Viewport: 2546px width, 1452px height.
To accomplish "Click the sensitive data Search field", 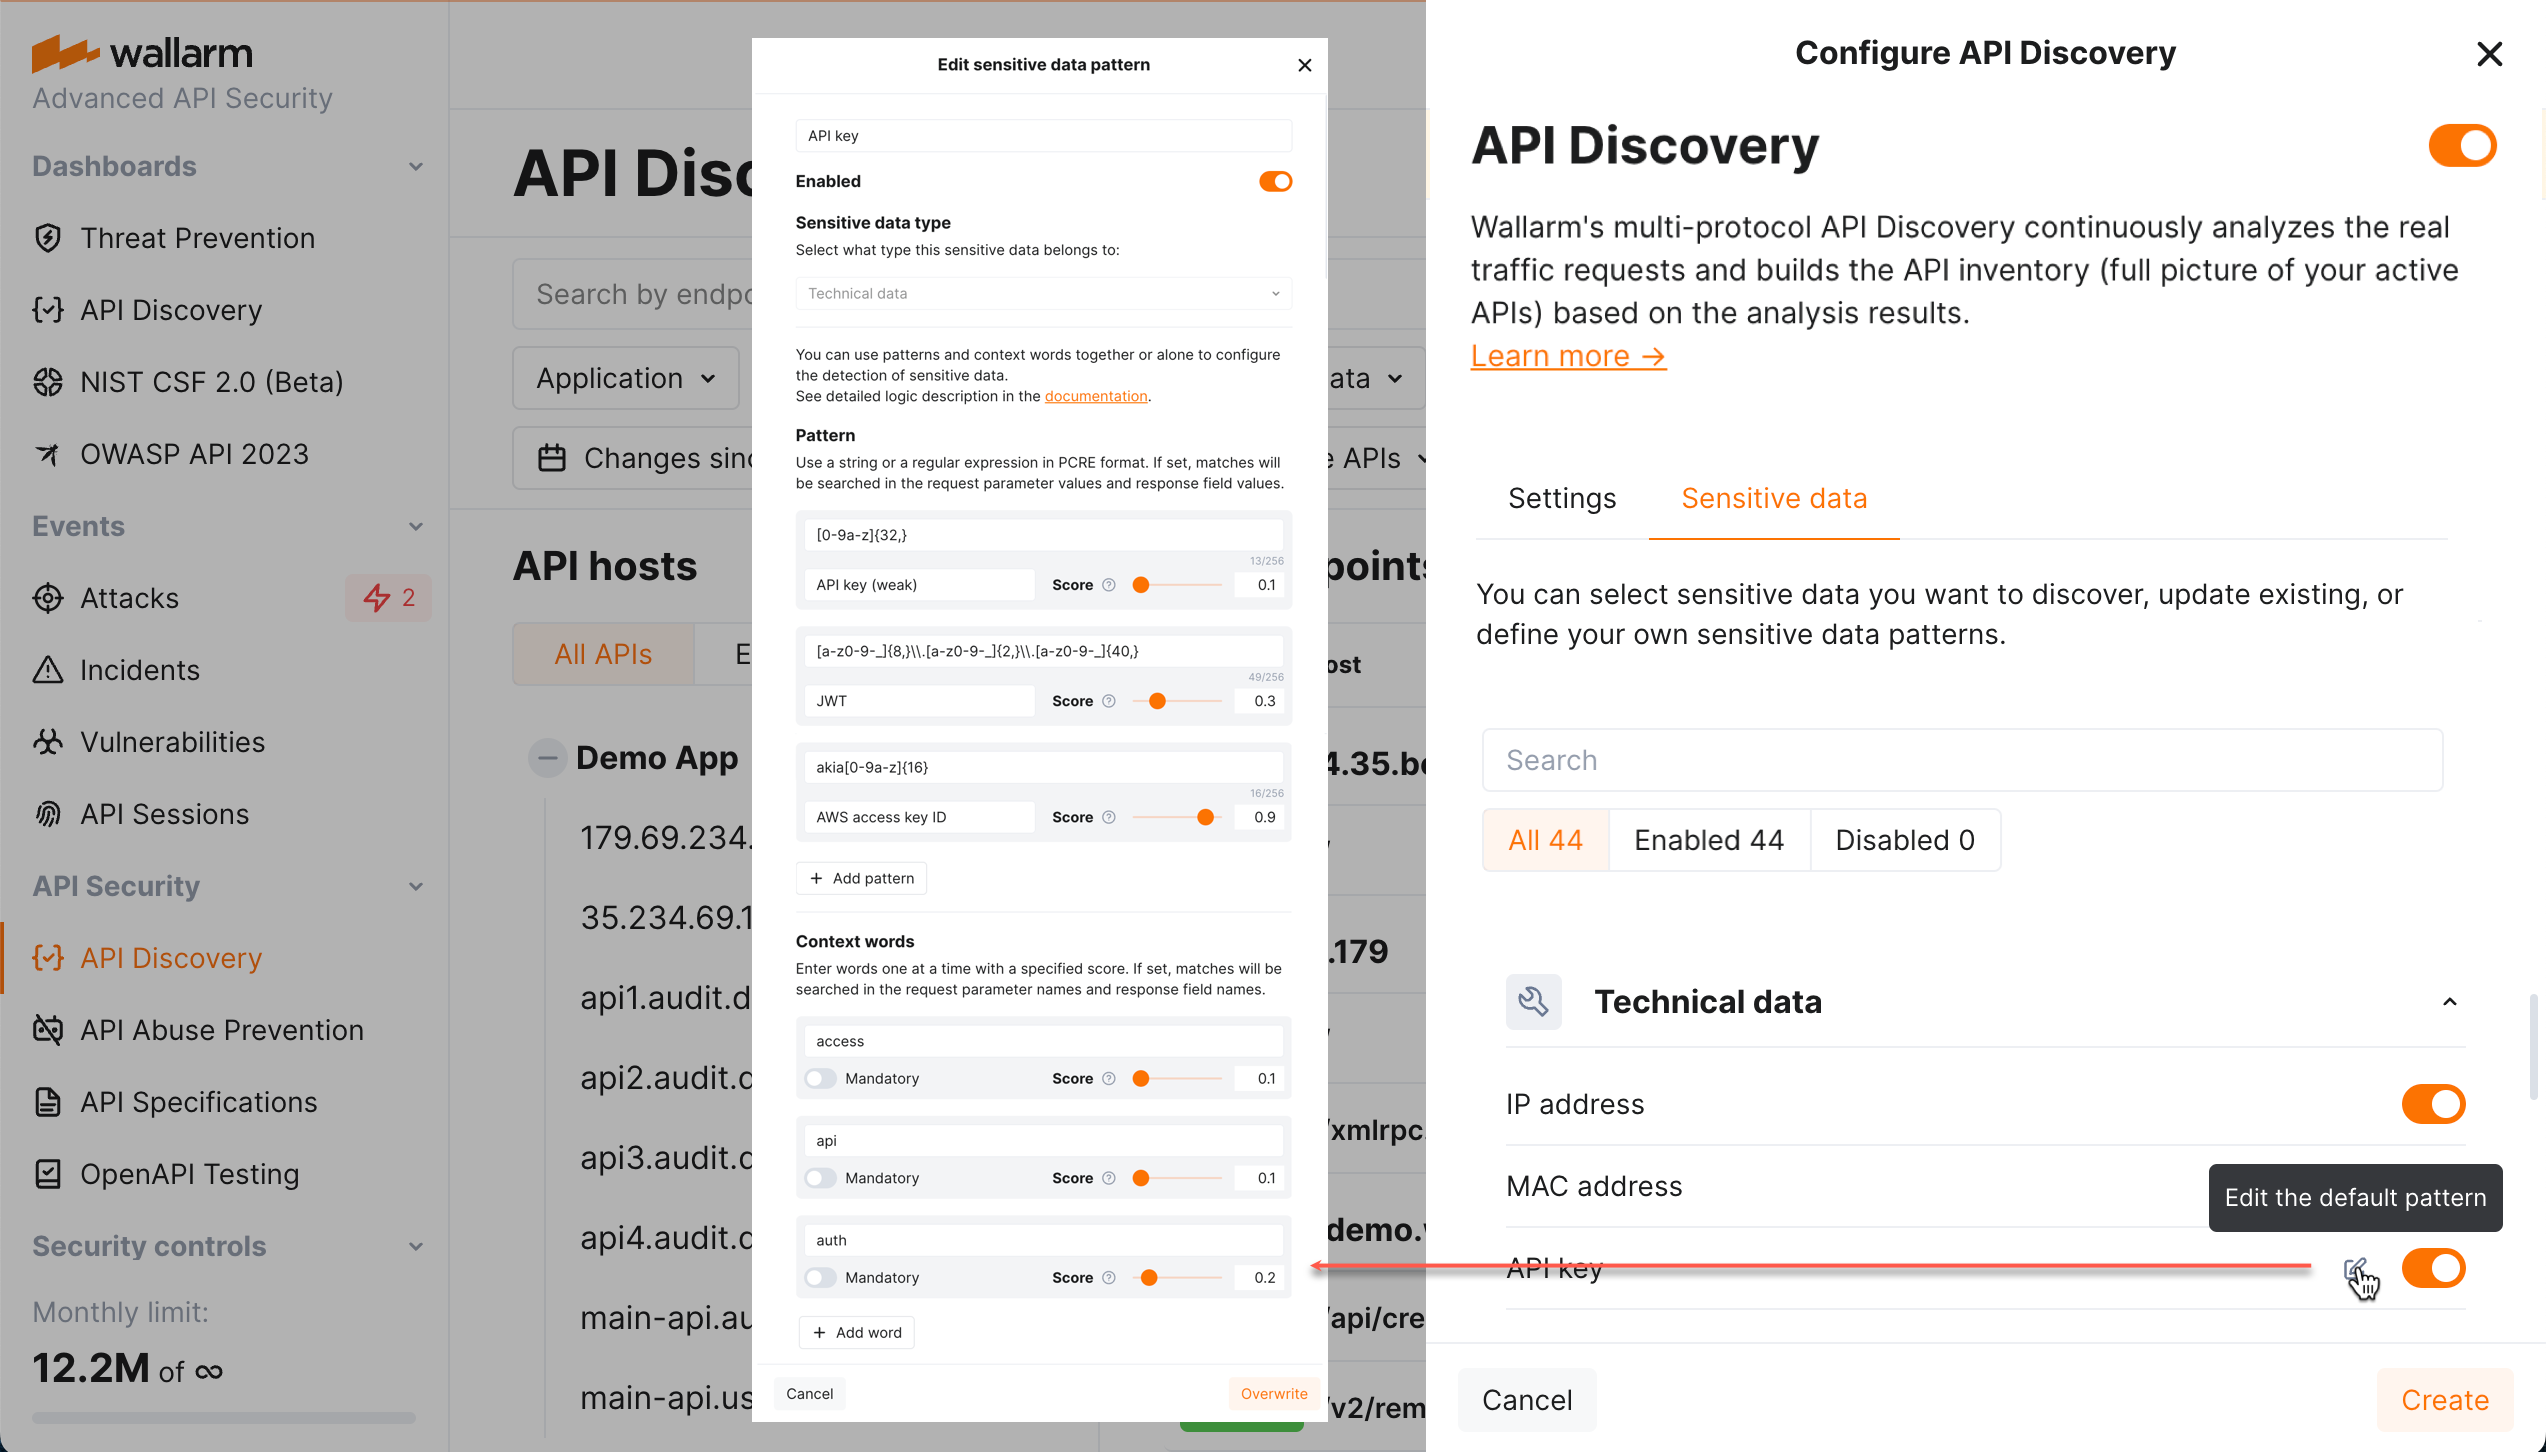I will [x=1960, y=760].
